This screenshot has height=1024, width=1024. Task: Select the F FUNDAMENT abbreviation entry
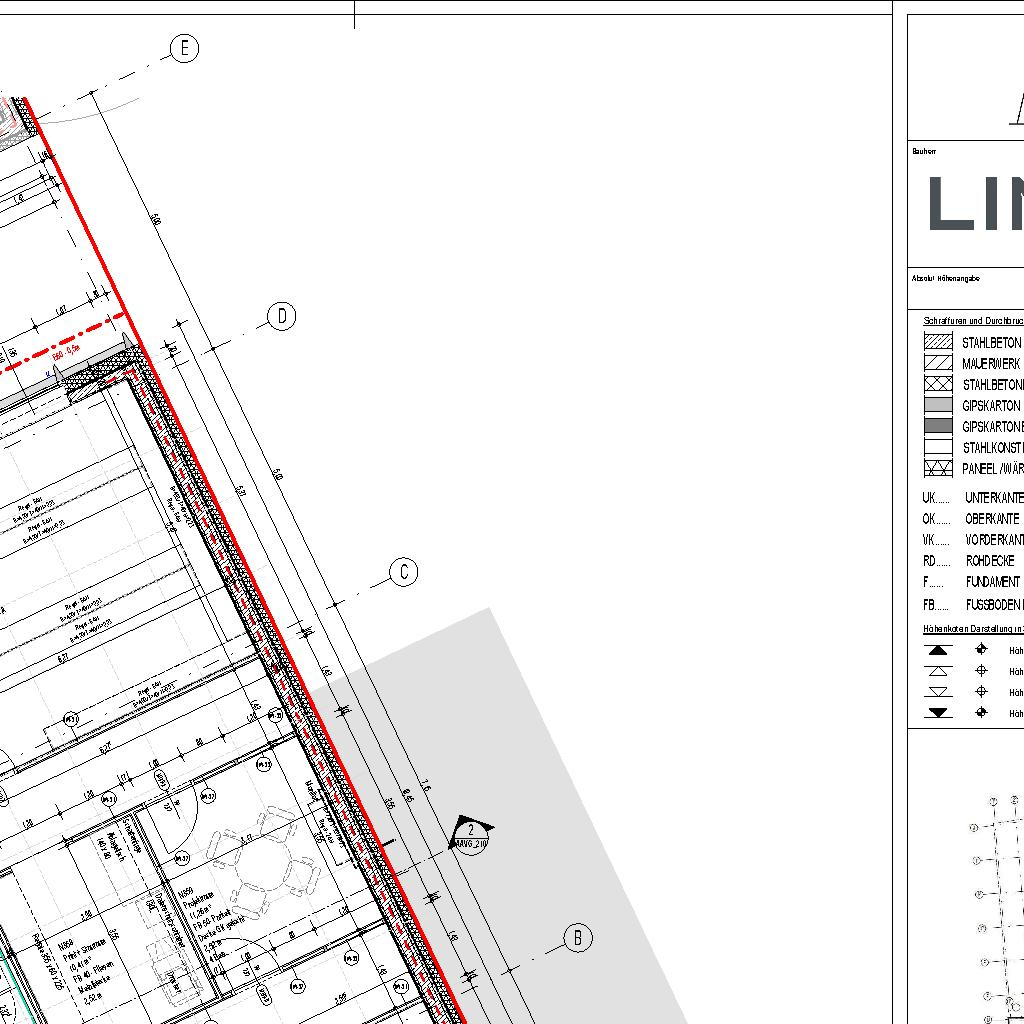[971, 582]
